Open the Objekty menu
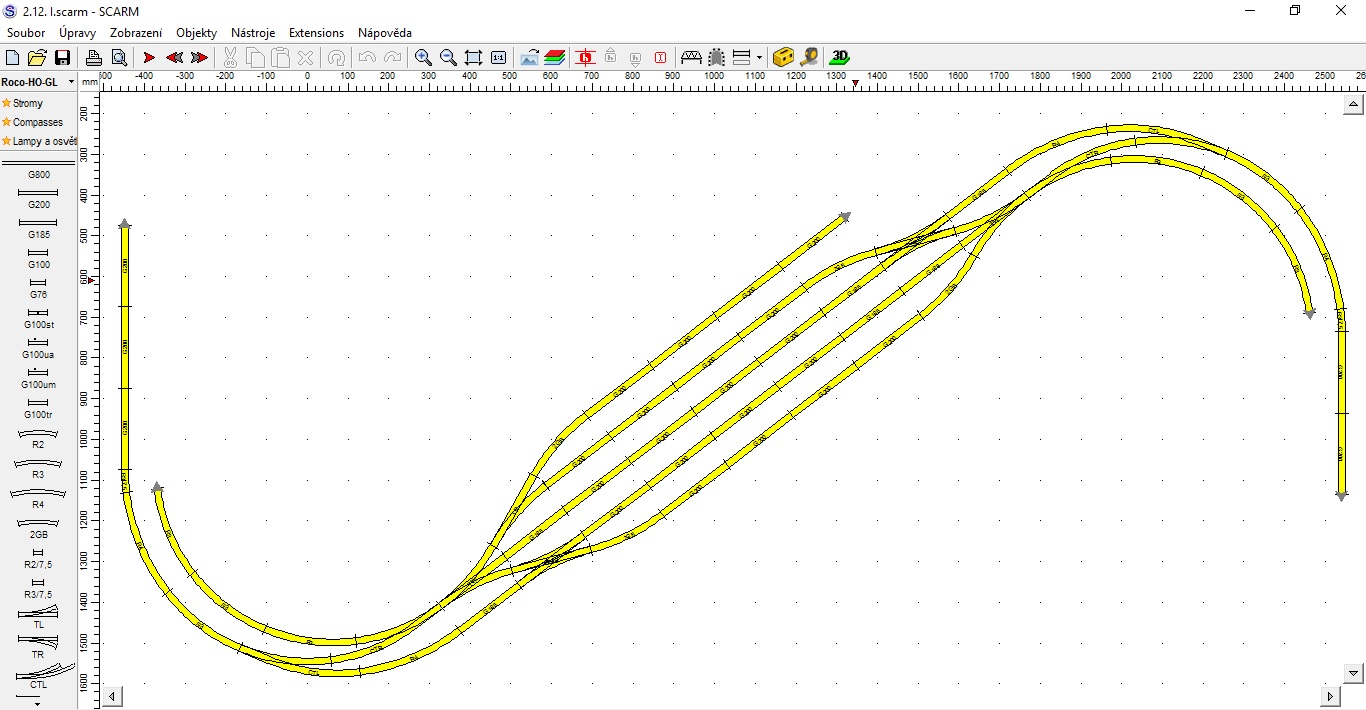Viewport: 1366px width, 710px height. click(x=196, y=33)
